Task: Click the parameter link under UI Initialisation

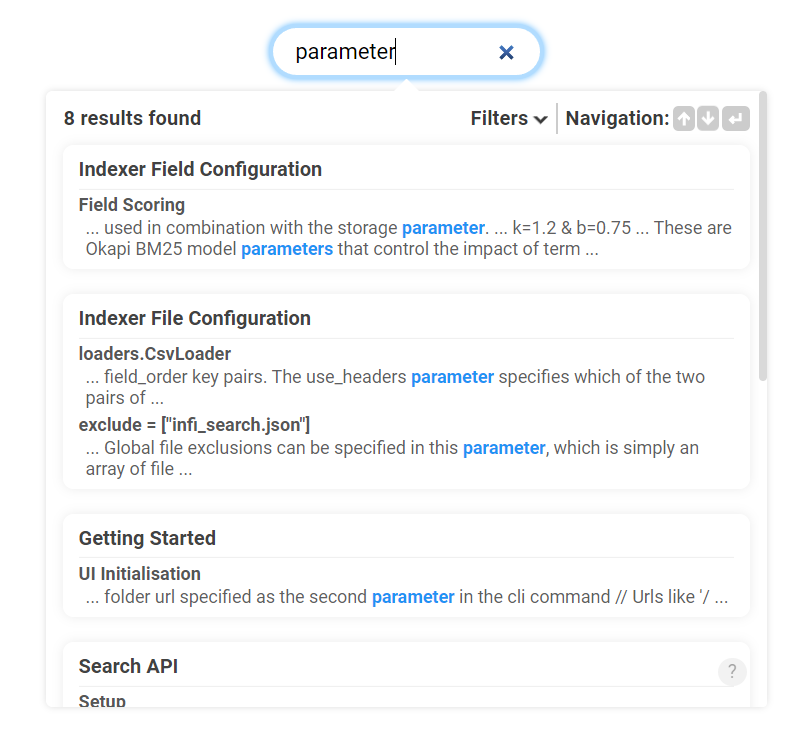Action: [x=413, y=597]
